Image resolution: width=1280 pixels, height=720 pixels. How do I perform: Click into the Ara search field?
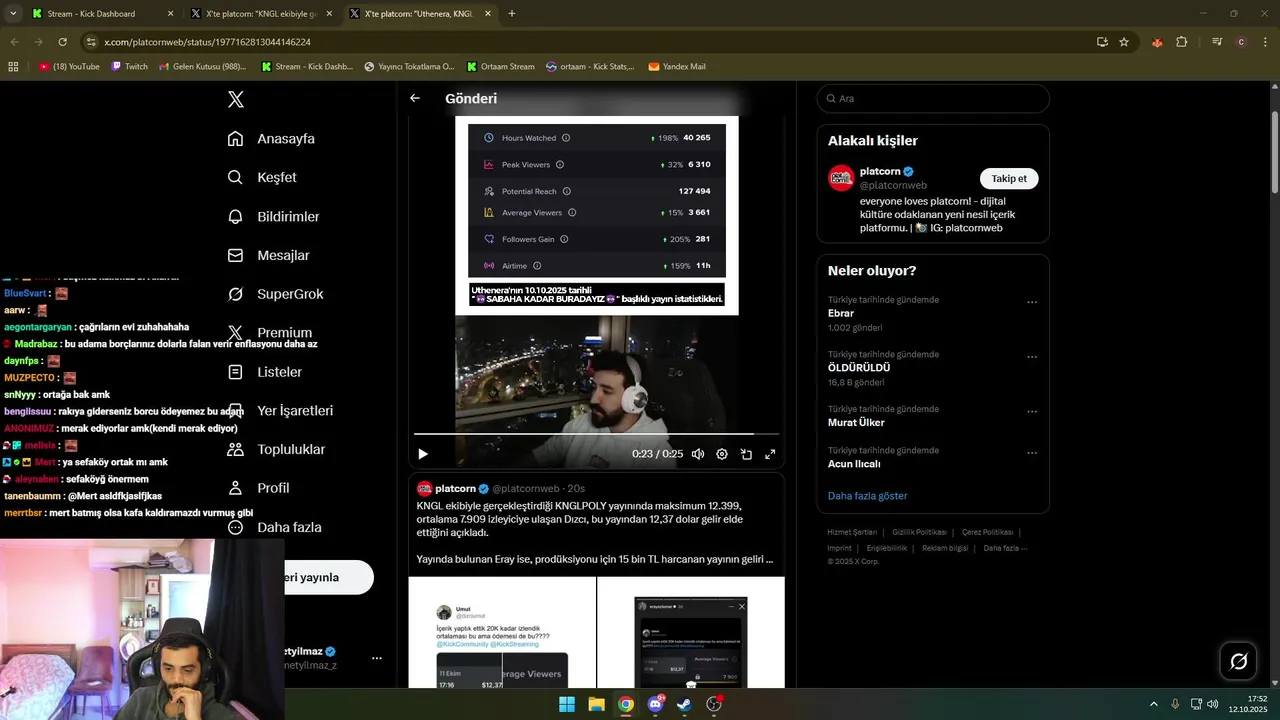click(933, 98)
